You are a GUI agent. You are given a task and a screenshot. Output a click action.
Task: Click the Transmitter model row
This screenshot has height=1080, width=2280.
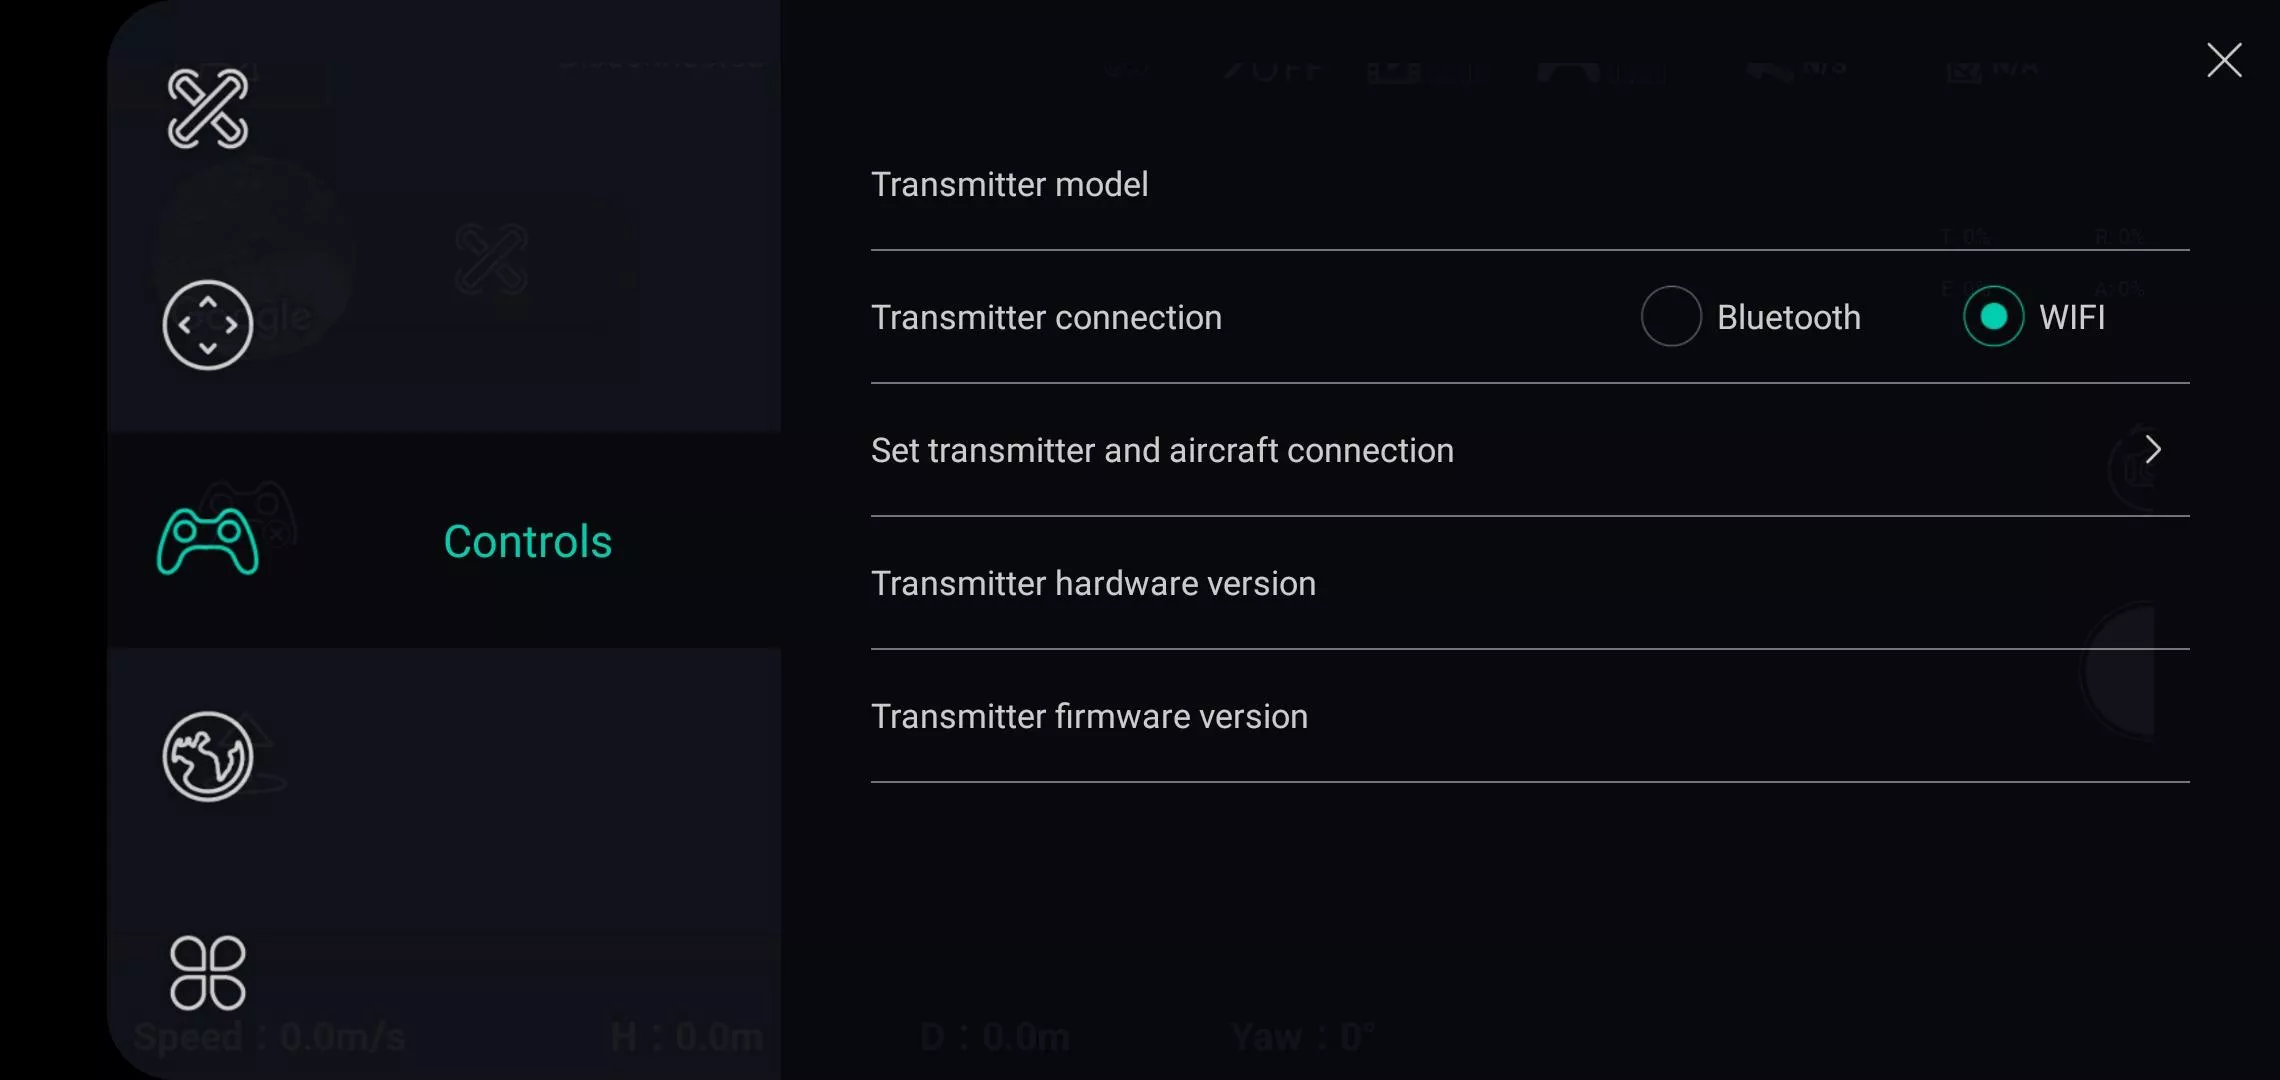tap(1009, 185)
